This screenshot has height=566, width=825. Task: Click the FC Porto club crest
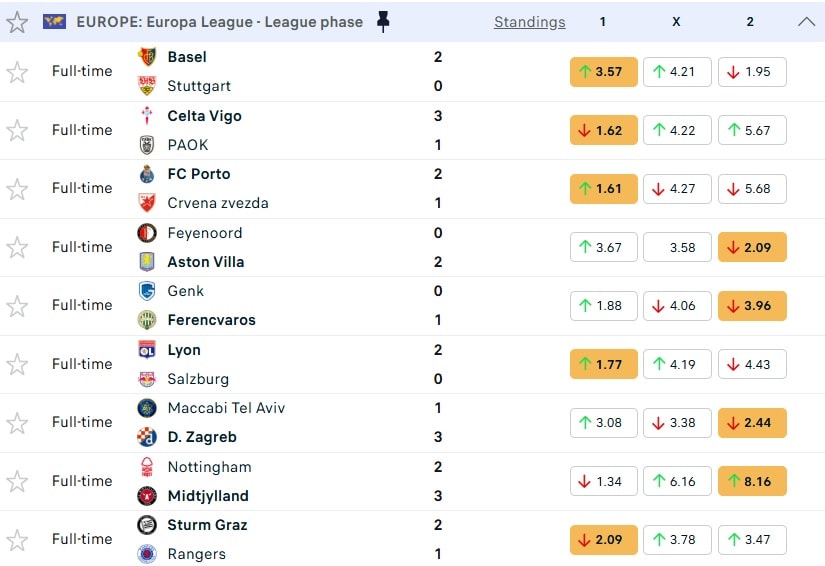tap(147, 174)
